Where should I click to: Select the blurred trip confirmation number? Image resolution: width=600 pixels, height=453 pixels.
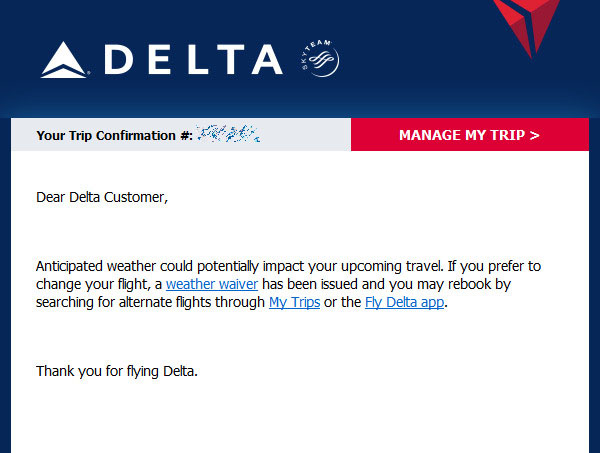tap(228, 134)
